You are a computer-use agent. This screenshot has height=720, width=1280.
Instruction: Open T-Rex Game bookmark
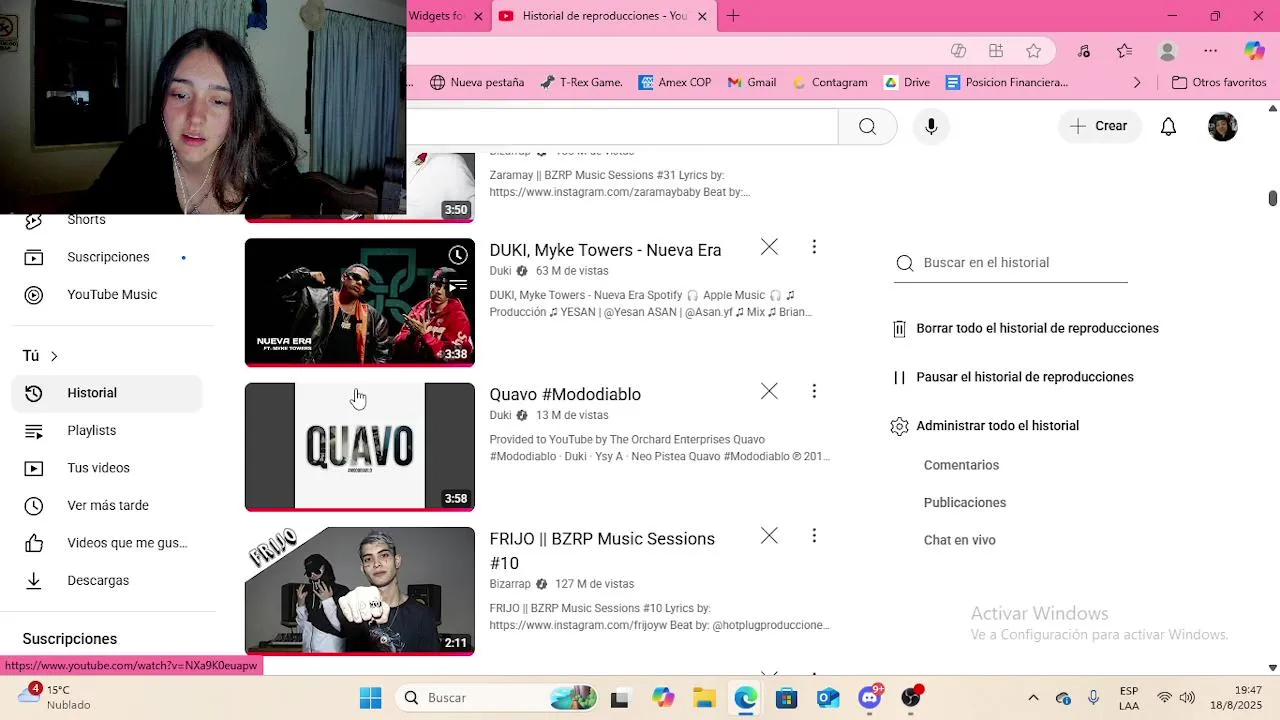pyautogui.click(x=581, y=83)
